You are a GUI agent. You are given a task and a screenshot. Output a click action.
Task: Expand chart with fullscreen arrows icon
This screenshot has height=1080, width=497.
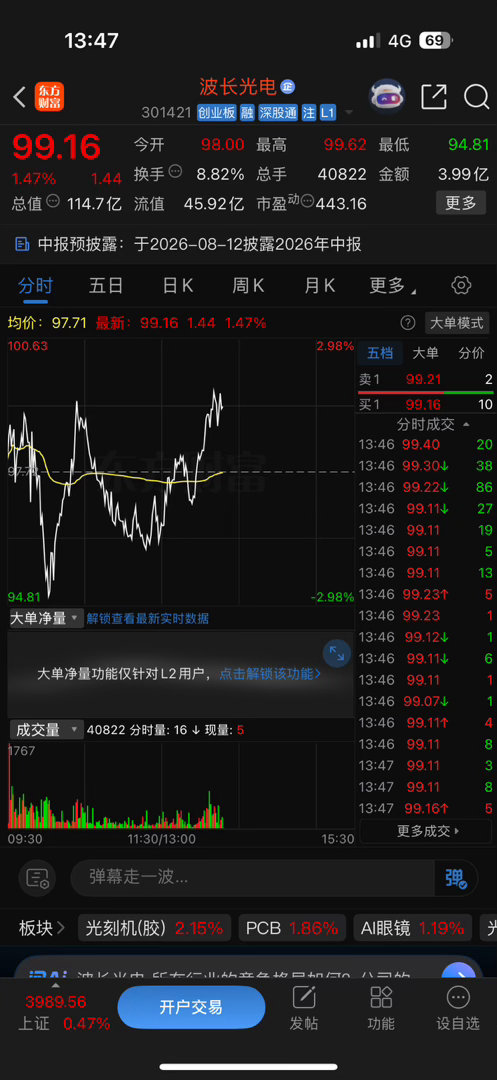tap(337, 654)
